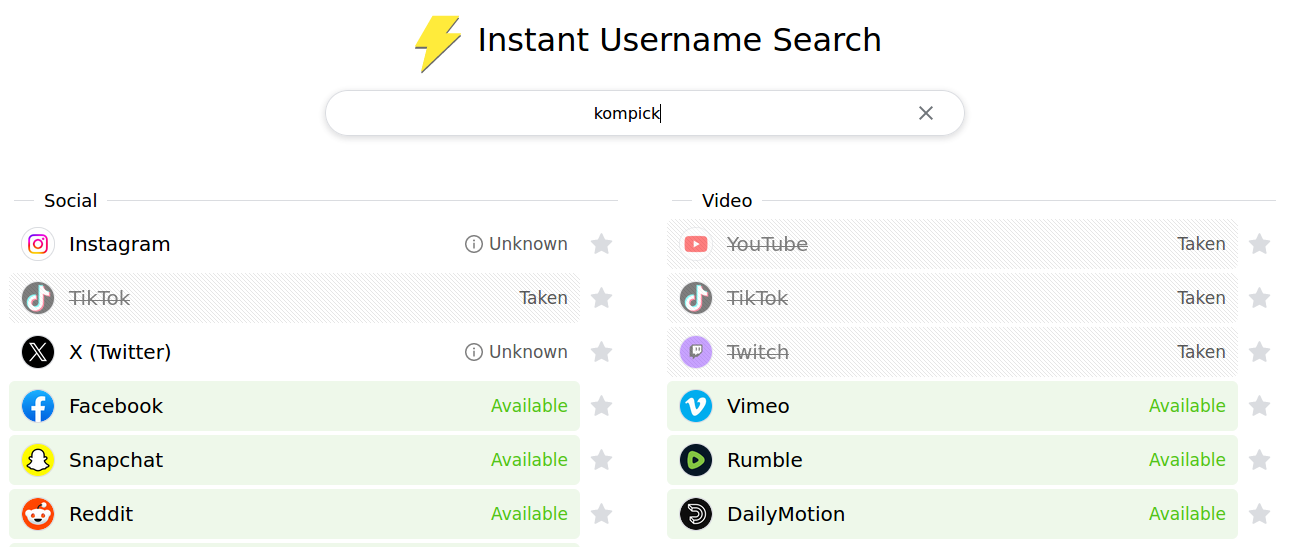Image resolution: width=1300 pixels, height=547 pixels.
Task: Click the Unknown status info for Instagram
Action: tap(516, 244)
